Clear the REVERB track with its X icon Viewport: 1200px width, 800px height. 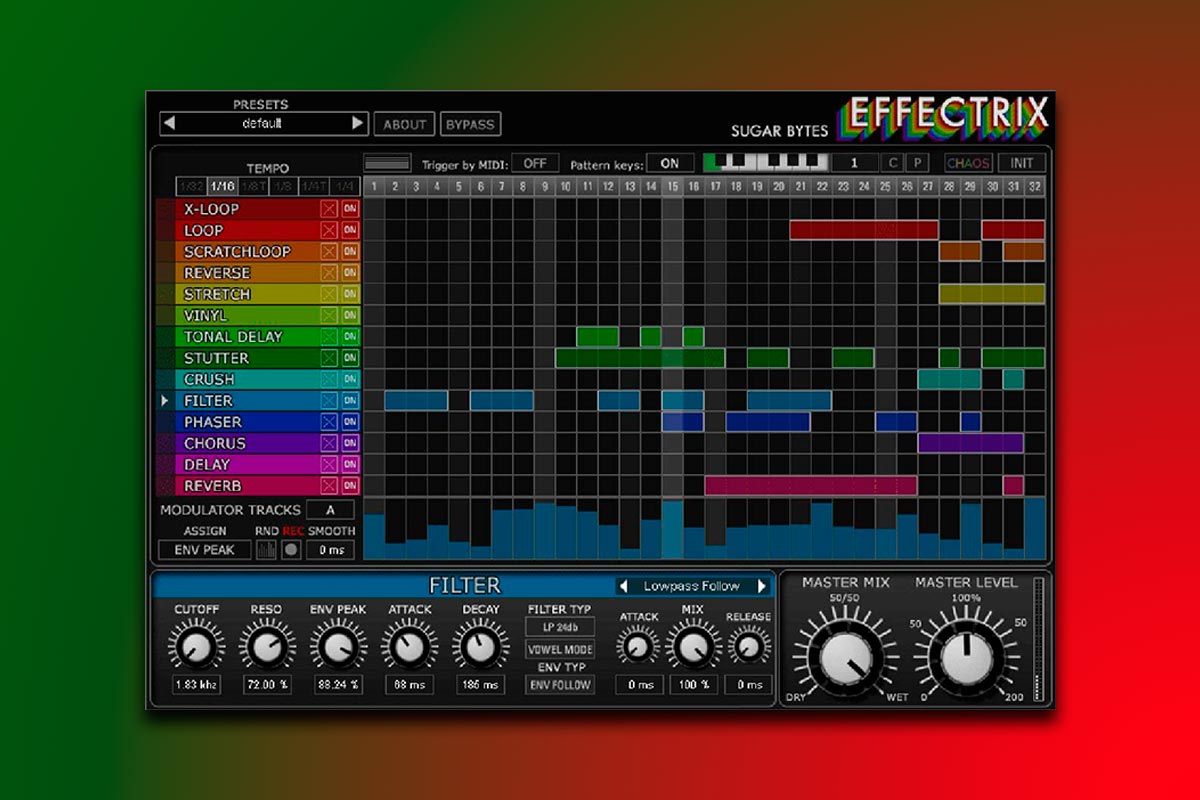[329, 485]
